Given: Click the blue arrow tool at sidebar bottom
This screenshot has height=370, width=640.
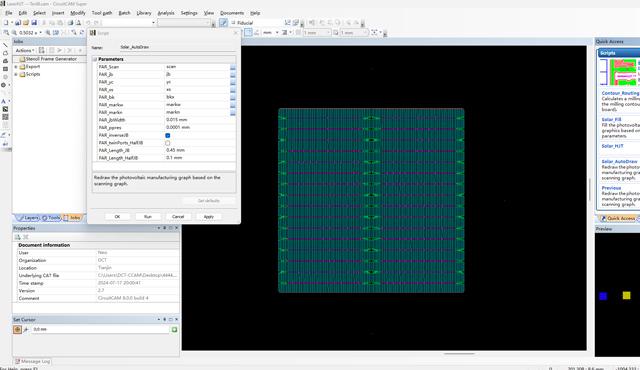Looking at the screenshot, I should tap(5, 144).
